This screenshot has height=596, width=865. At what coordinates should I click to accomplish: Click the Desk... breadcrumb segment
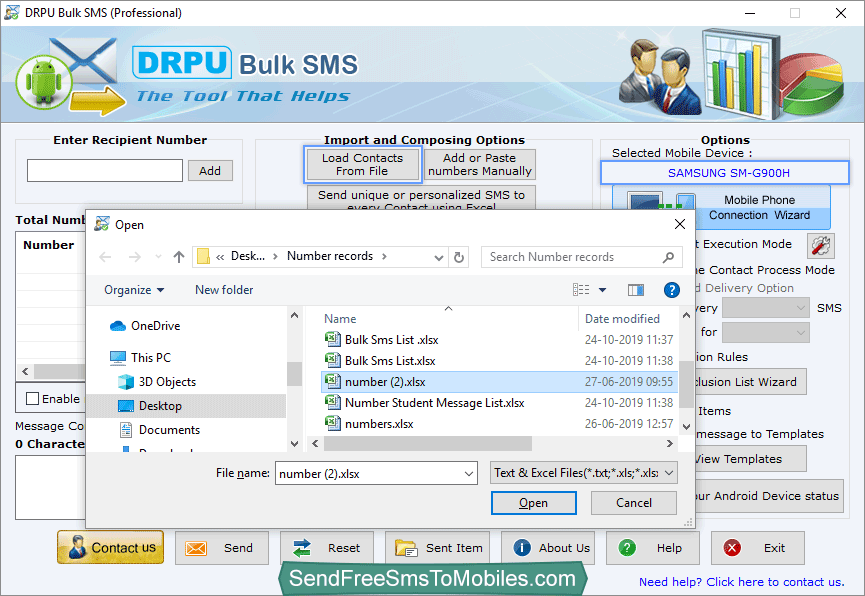tap(248, 256)
